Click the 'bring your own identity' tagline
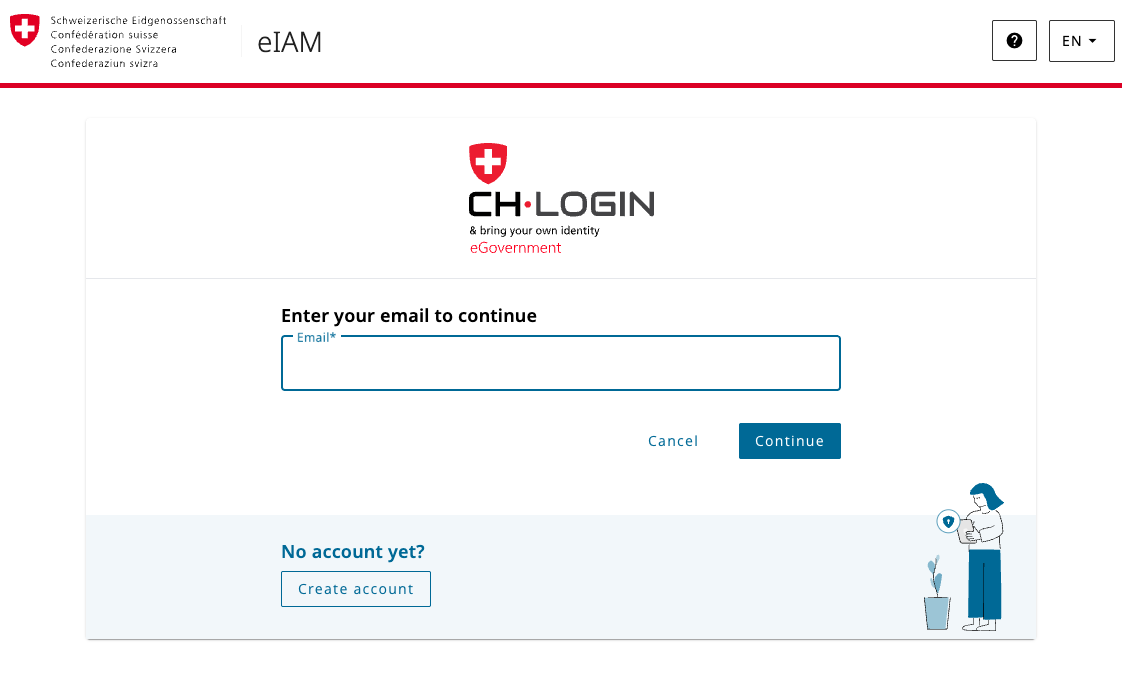 [x=534, y=230]
